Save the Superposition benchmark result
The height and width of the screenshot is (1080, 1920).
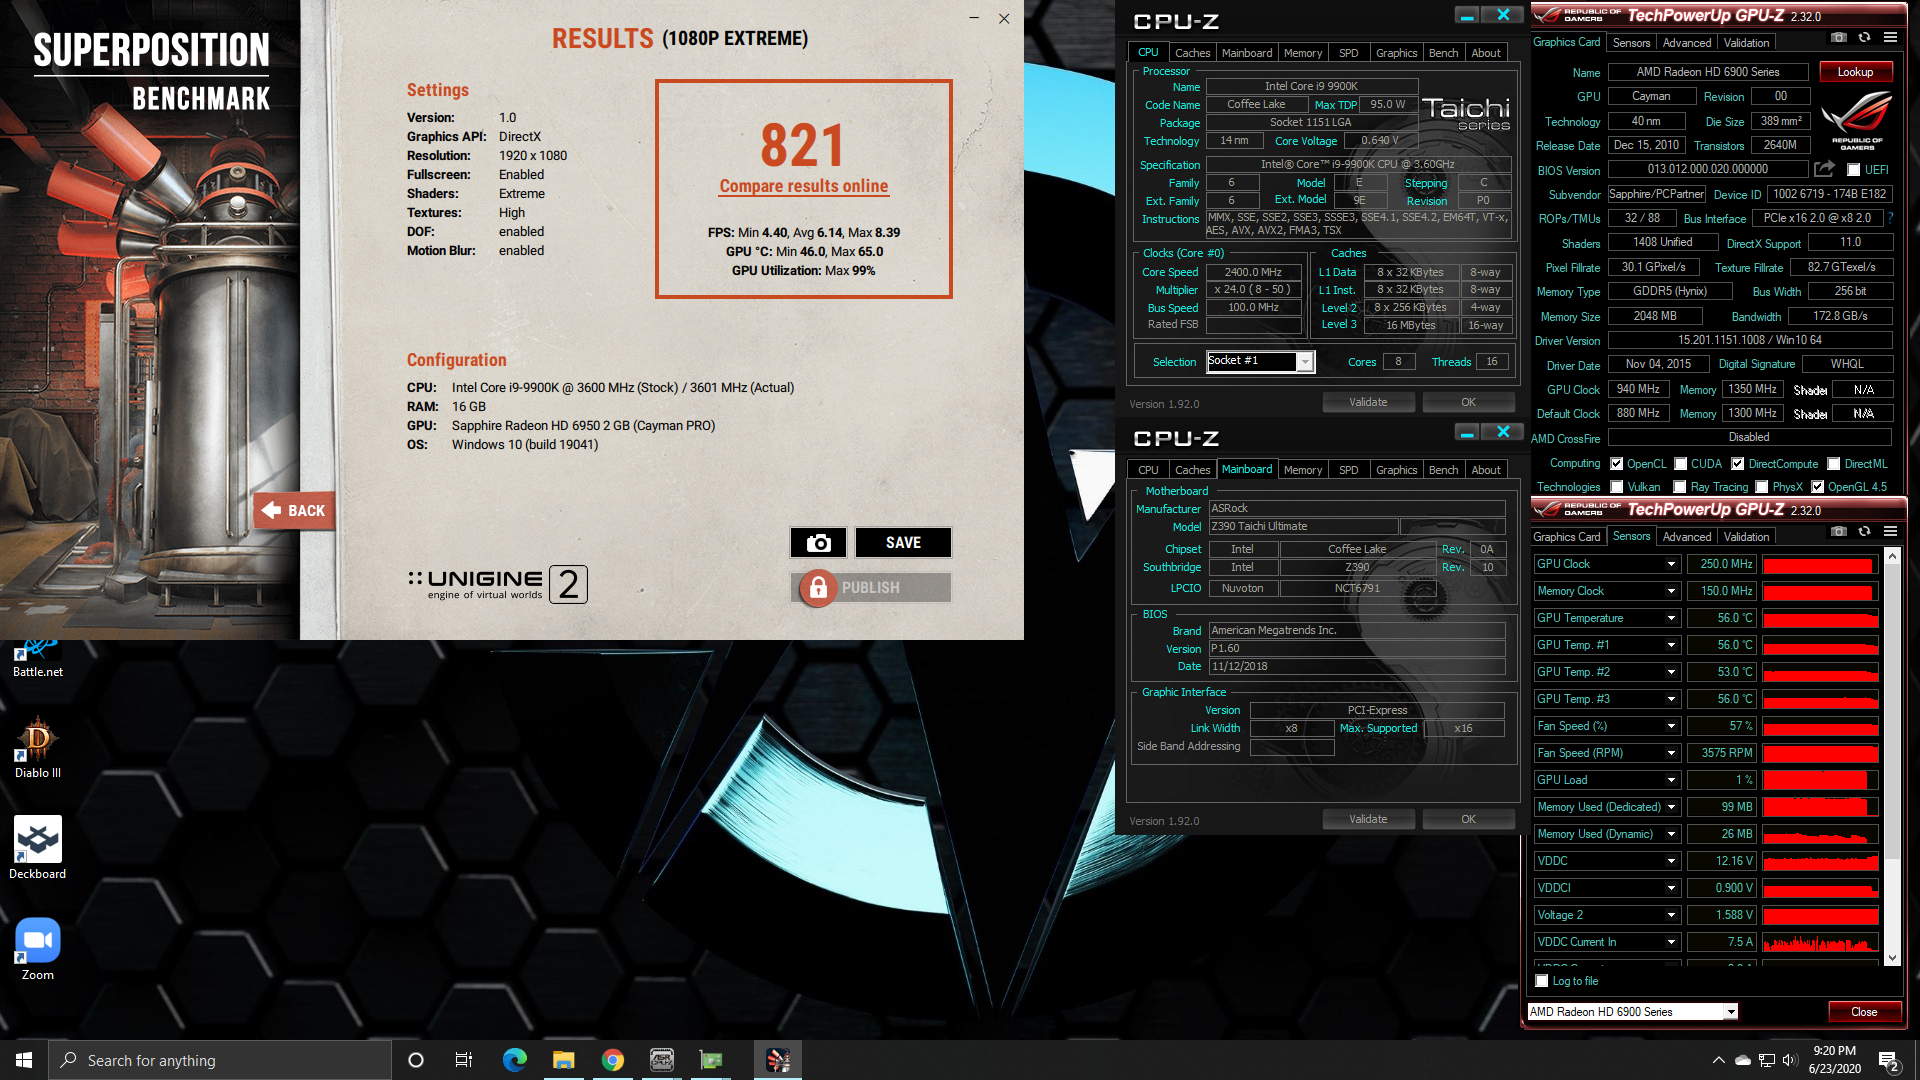[x=903, y=542]
